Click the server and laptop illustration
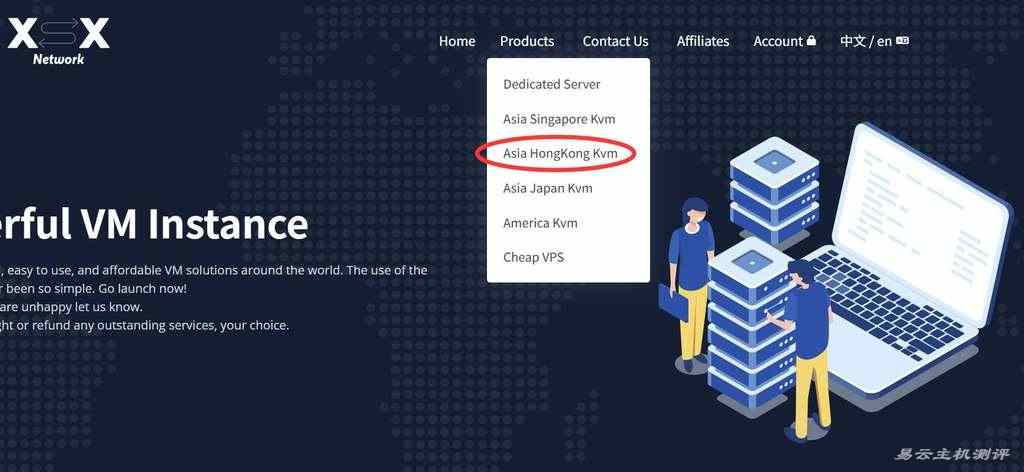This screenshot has height=472, width=1024. tap(835, 281)
